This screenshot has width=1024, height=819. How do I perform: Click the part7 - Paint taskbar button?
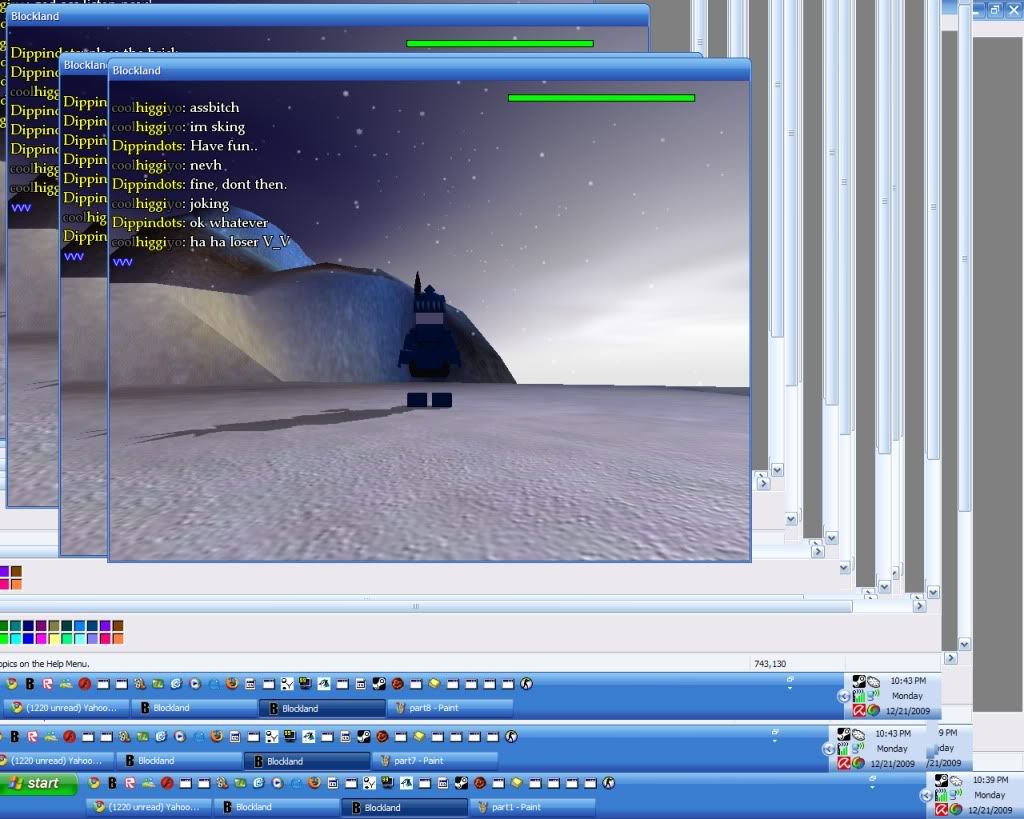[x=435, y=761]
